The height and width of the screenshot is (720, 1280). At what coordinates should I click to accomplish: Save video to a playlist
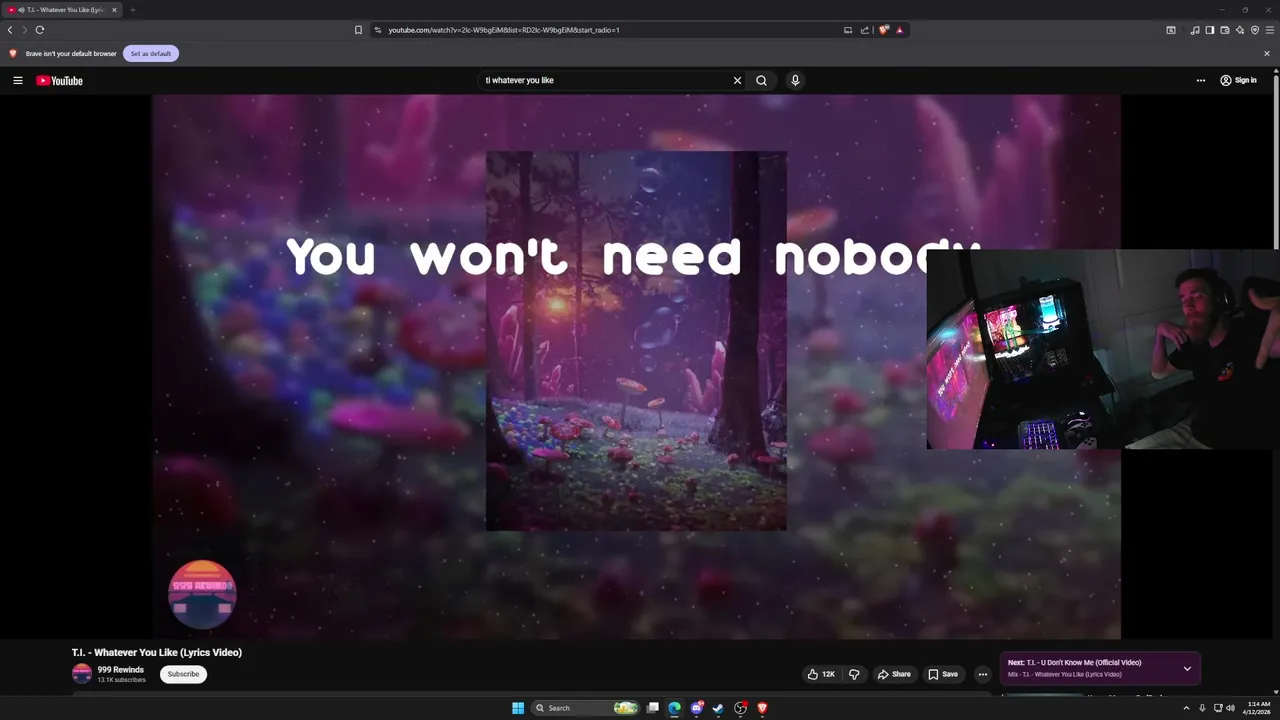tap(943, 674)
